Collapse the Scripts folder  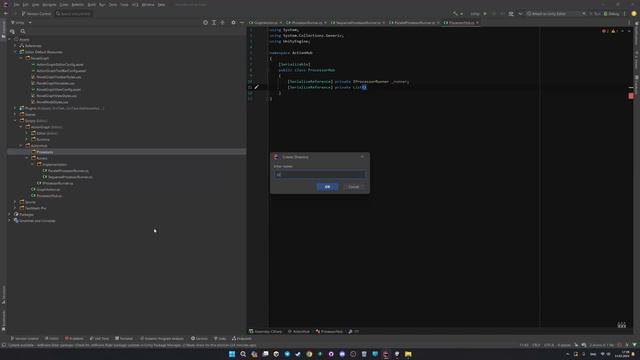16,121
